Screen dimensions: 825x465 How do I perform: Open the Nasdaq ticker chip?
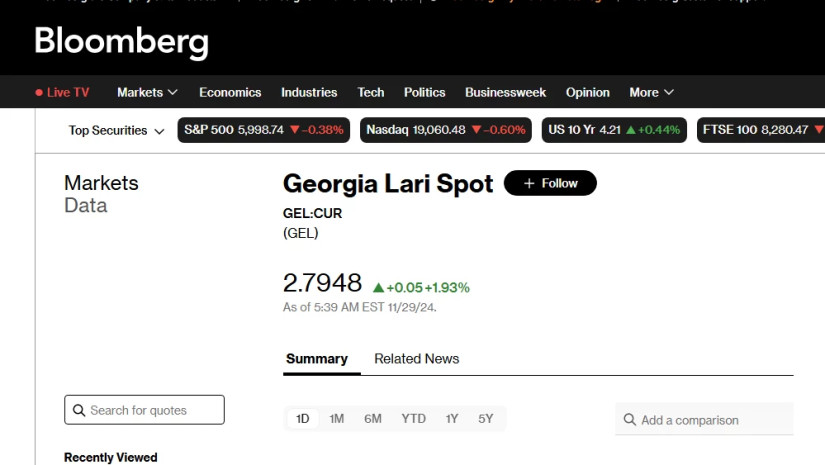[x=445, y=130]
